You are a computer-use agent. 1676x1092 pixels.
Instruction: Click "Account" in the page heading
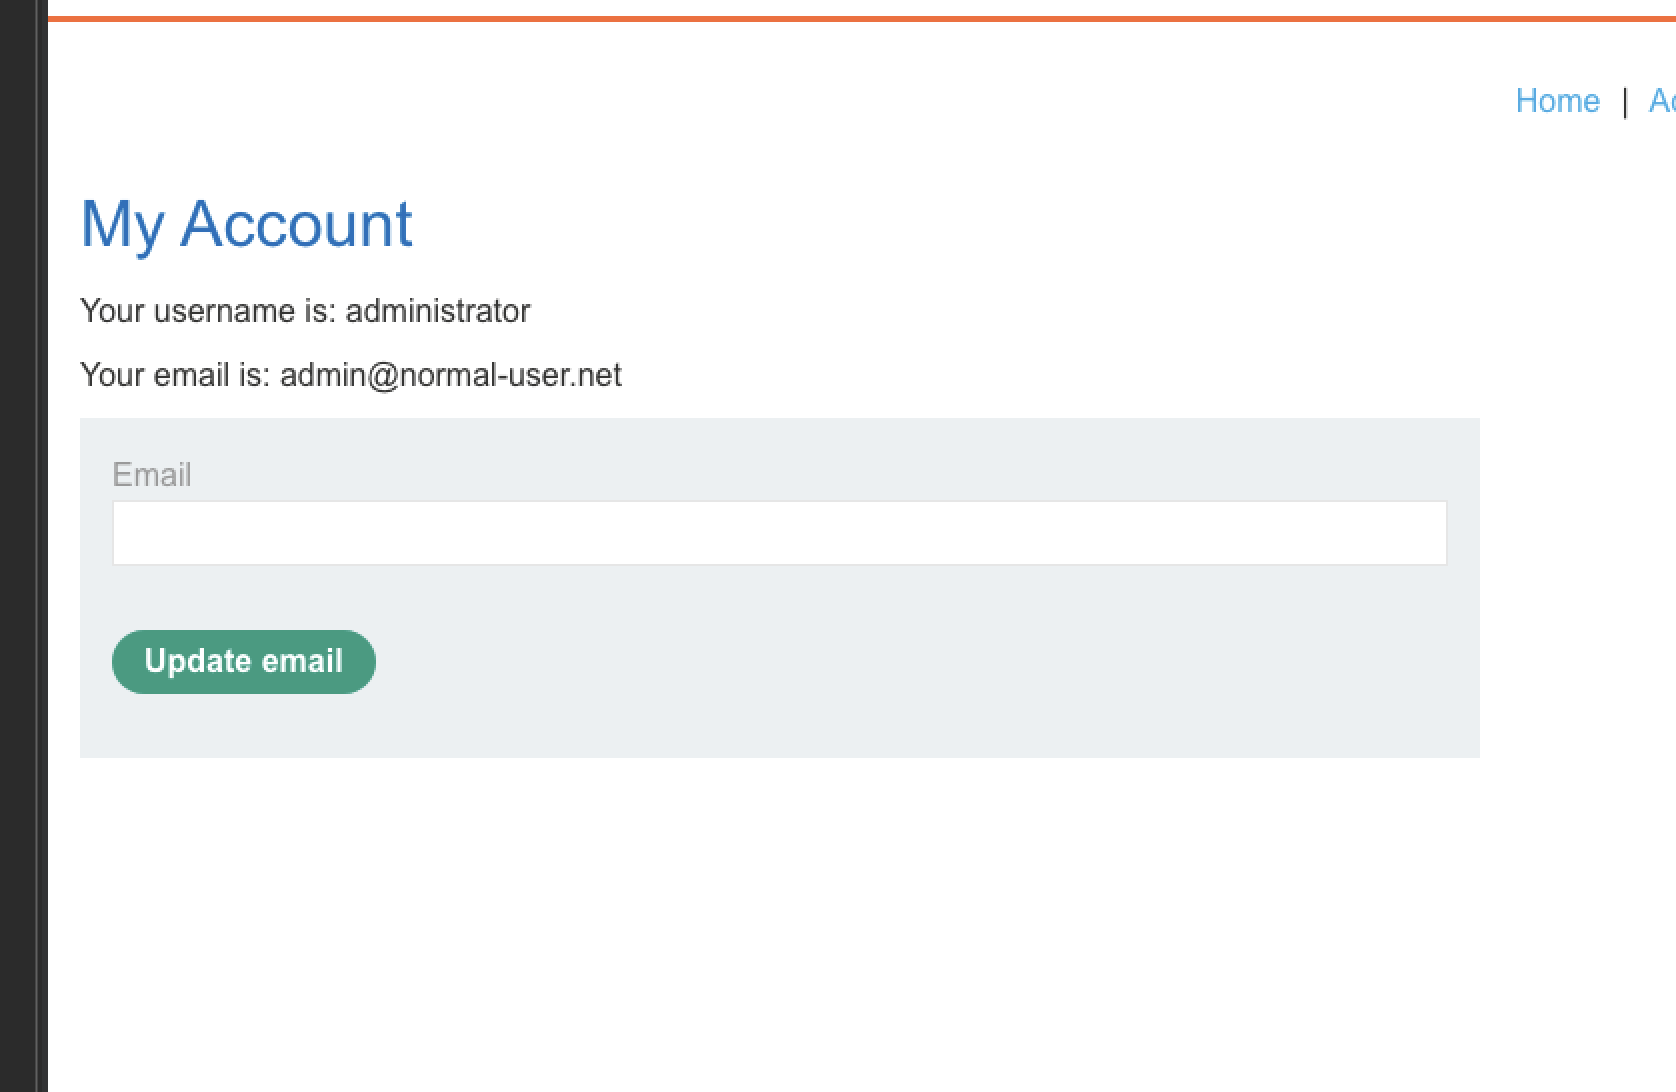tap(296, 224)
